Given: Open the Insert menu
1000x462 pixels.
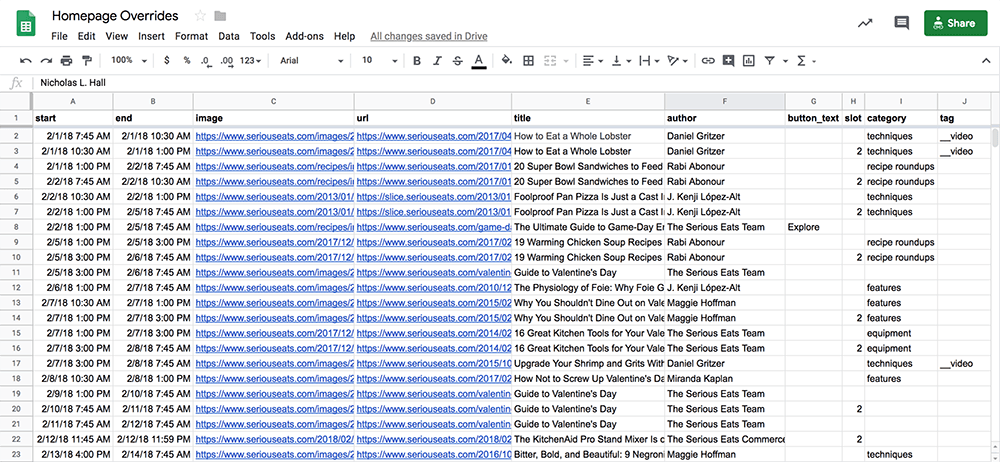Looking at the screenshot, I should tap(151, 36).
